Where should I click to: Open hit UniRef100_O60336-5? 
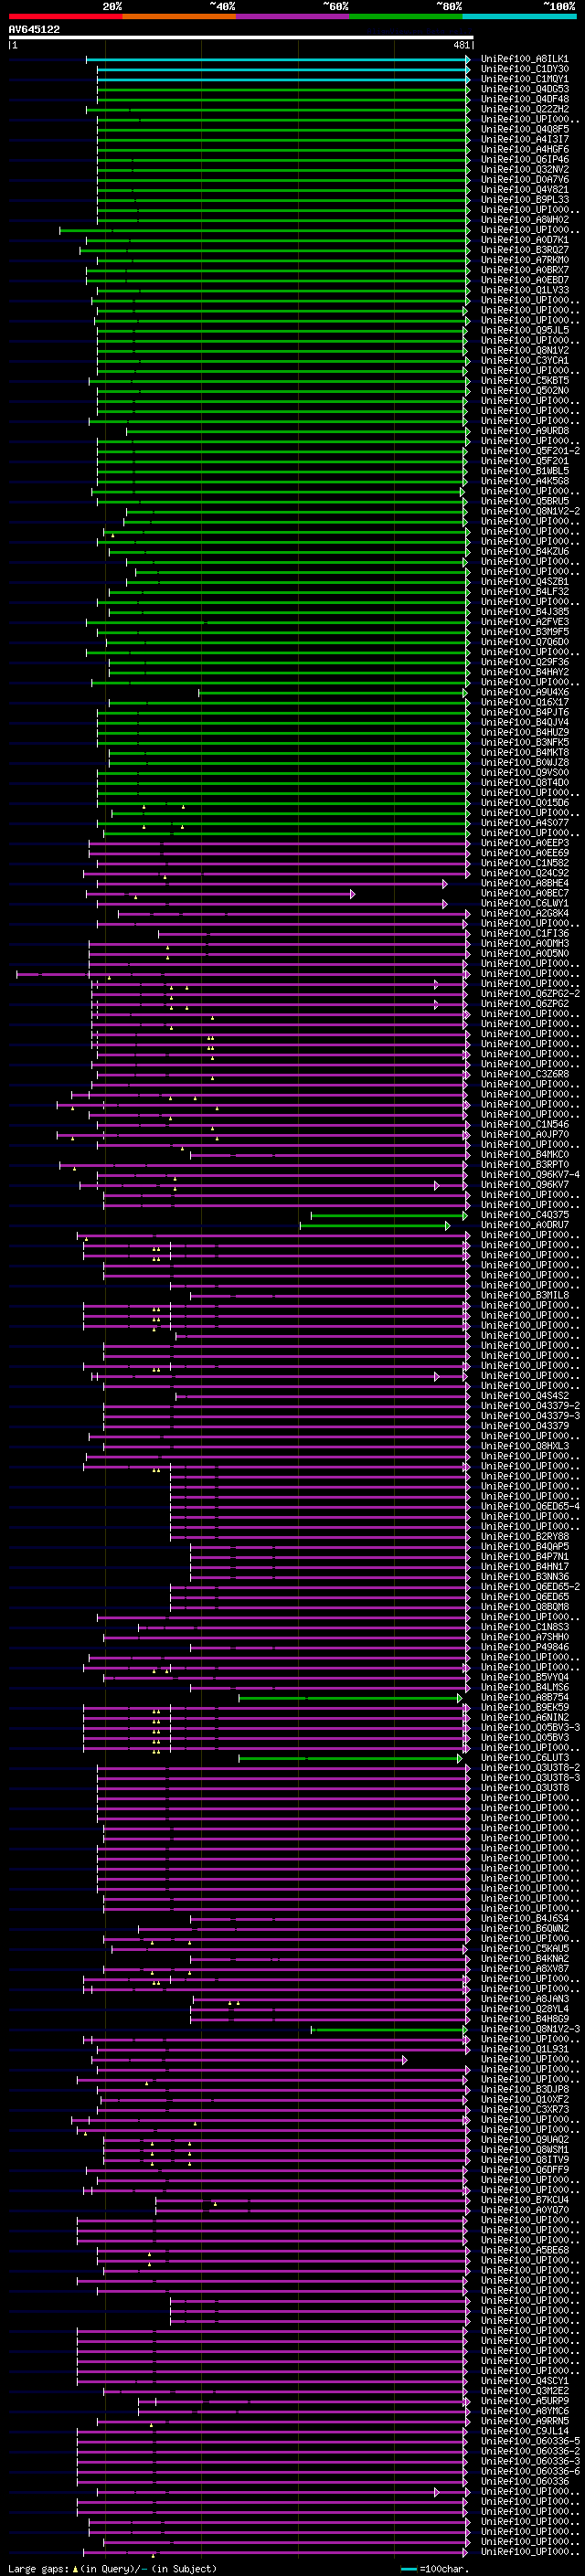(530, 2441)
